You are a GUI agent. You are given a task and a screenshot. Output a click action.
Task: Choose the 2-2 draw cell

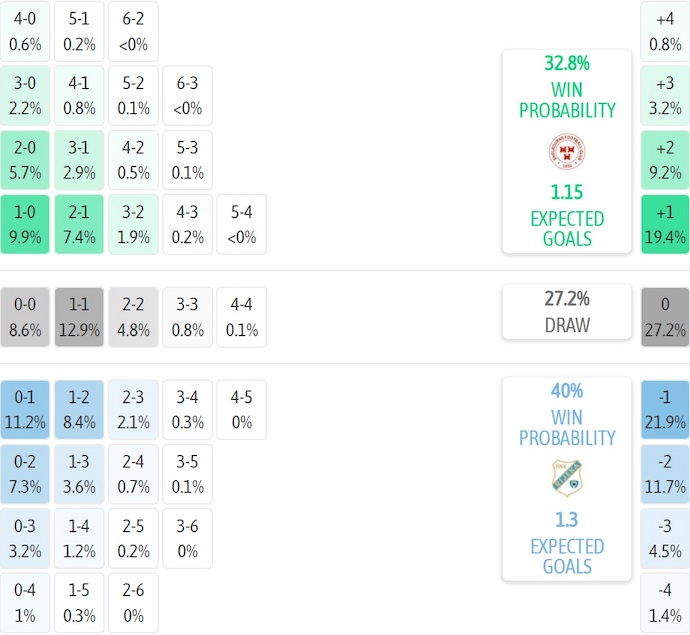coord(133,316)
